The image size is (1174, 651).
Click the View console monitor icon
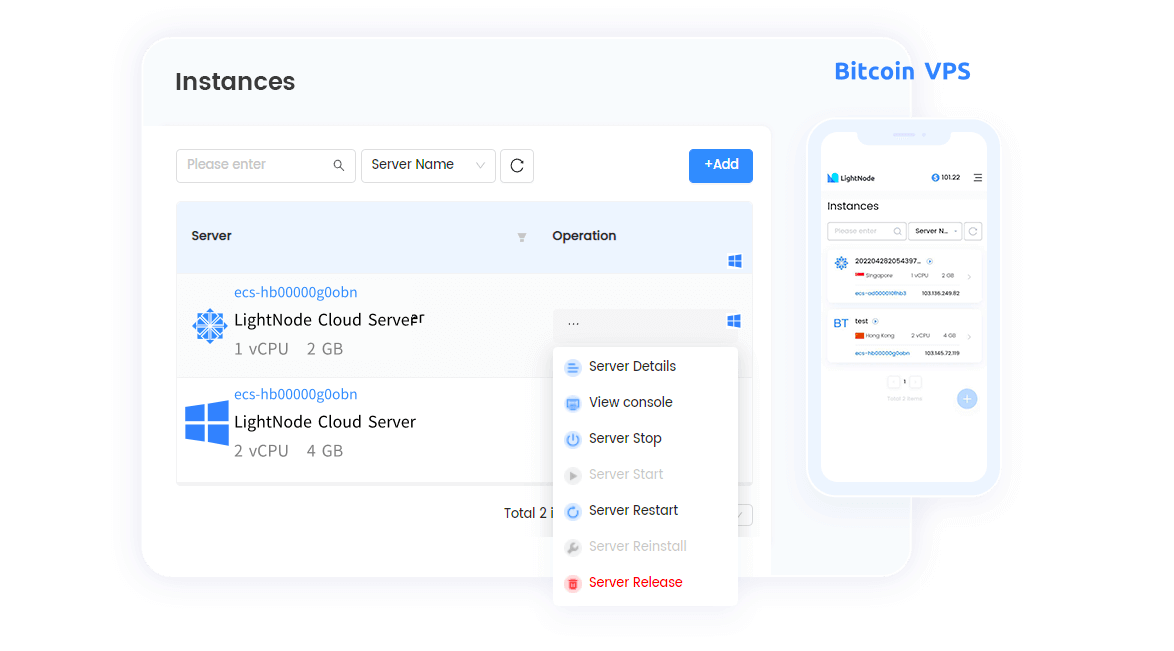[573, 404]
